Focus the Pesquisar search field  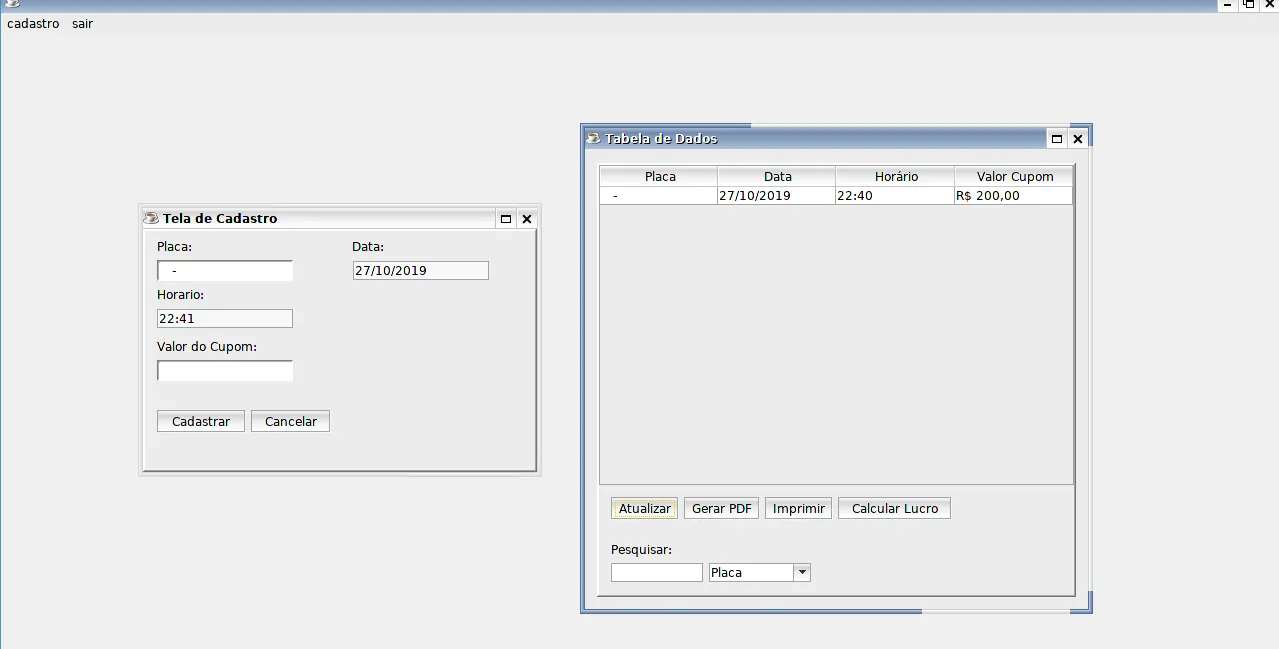(657, 573)
